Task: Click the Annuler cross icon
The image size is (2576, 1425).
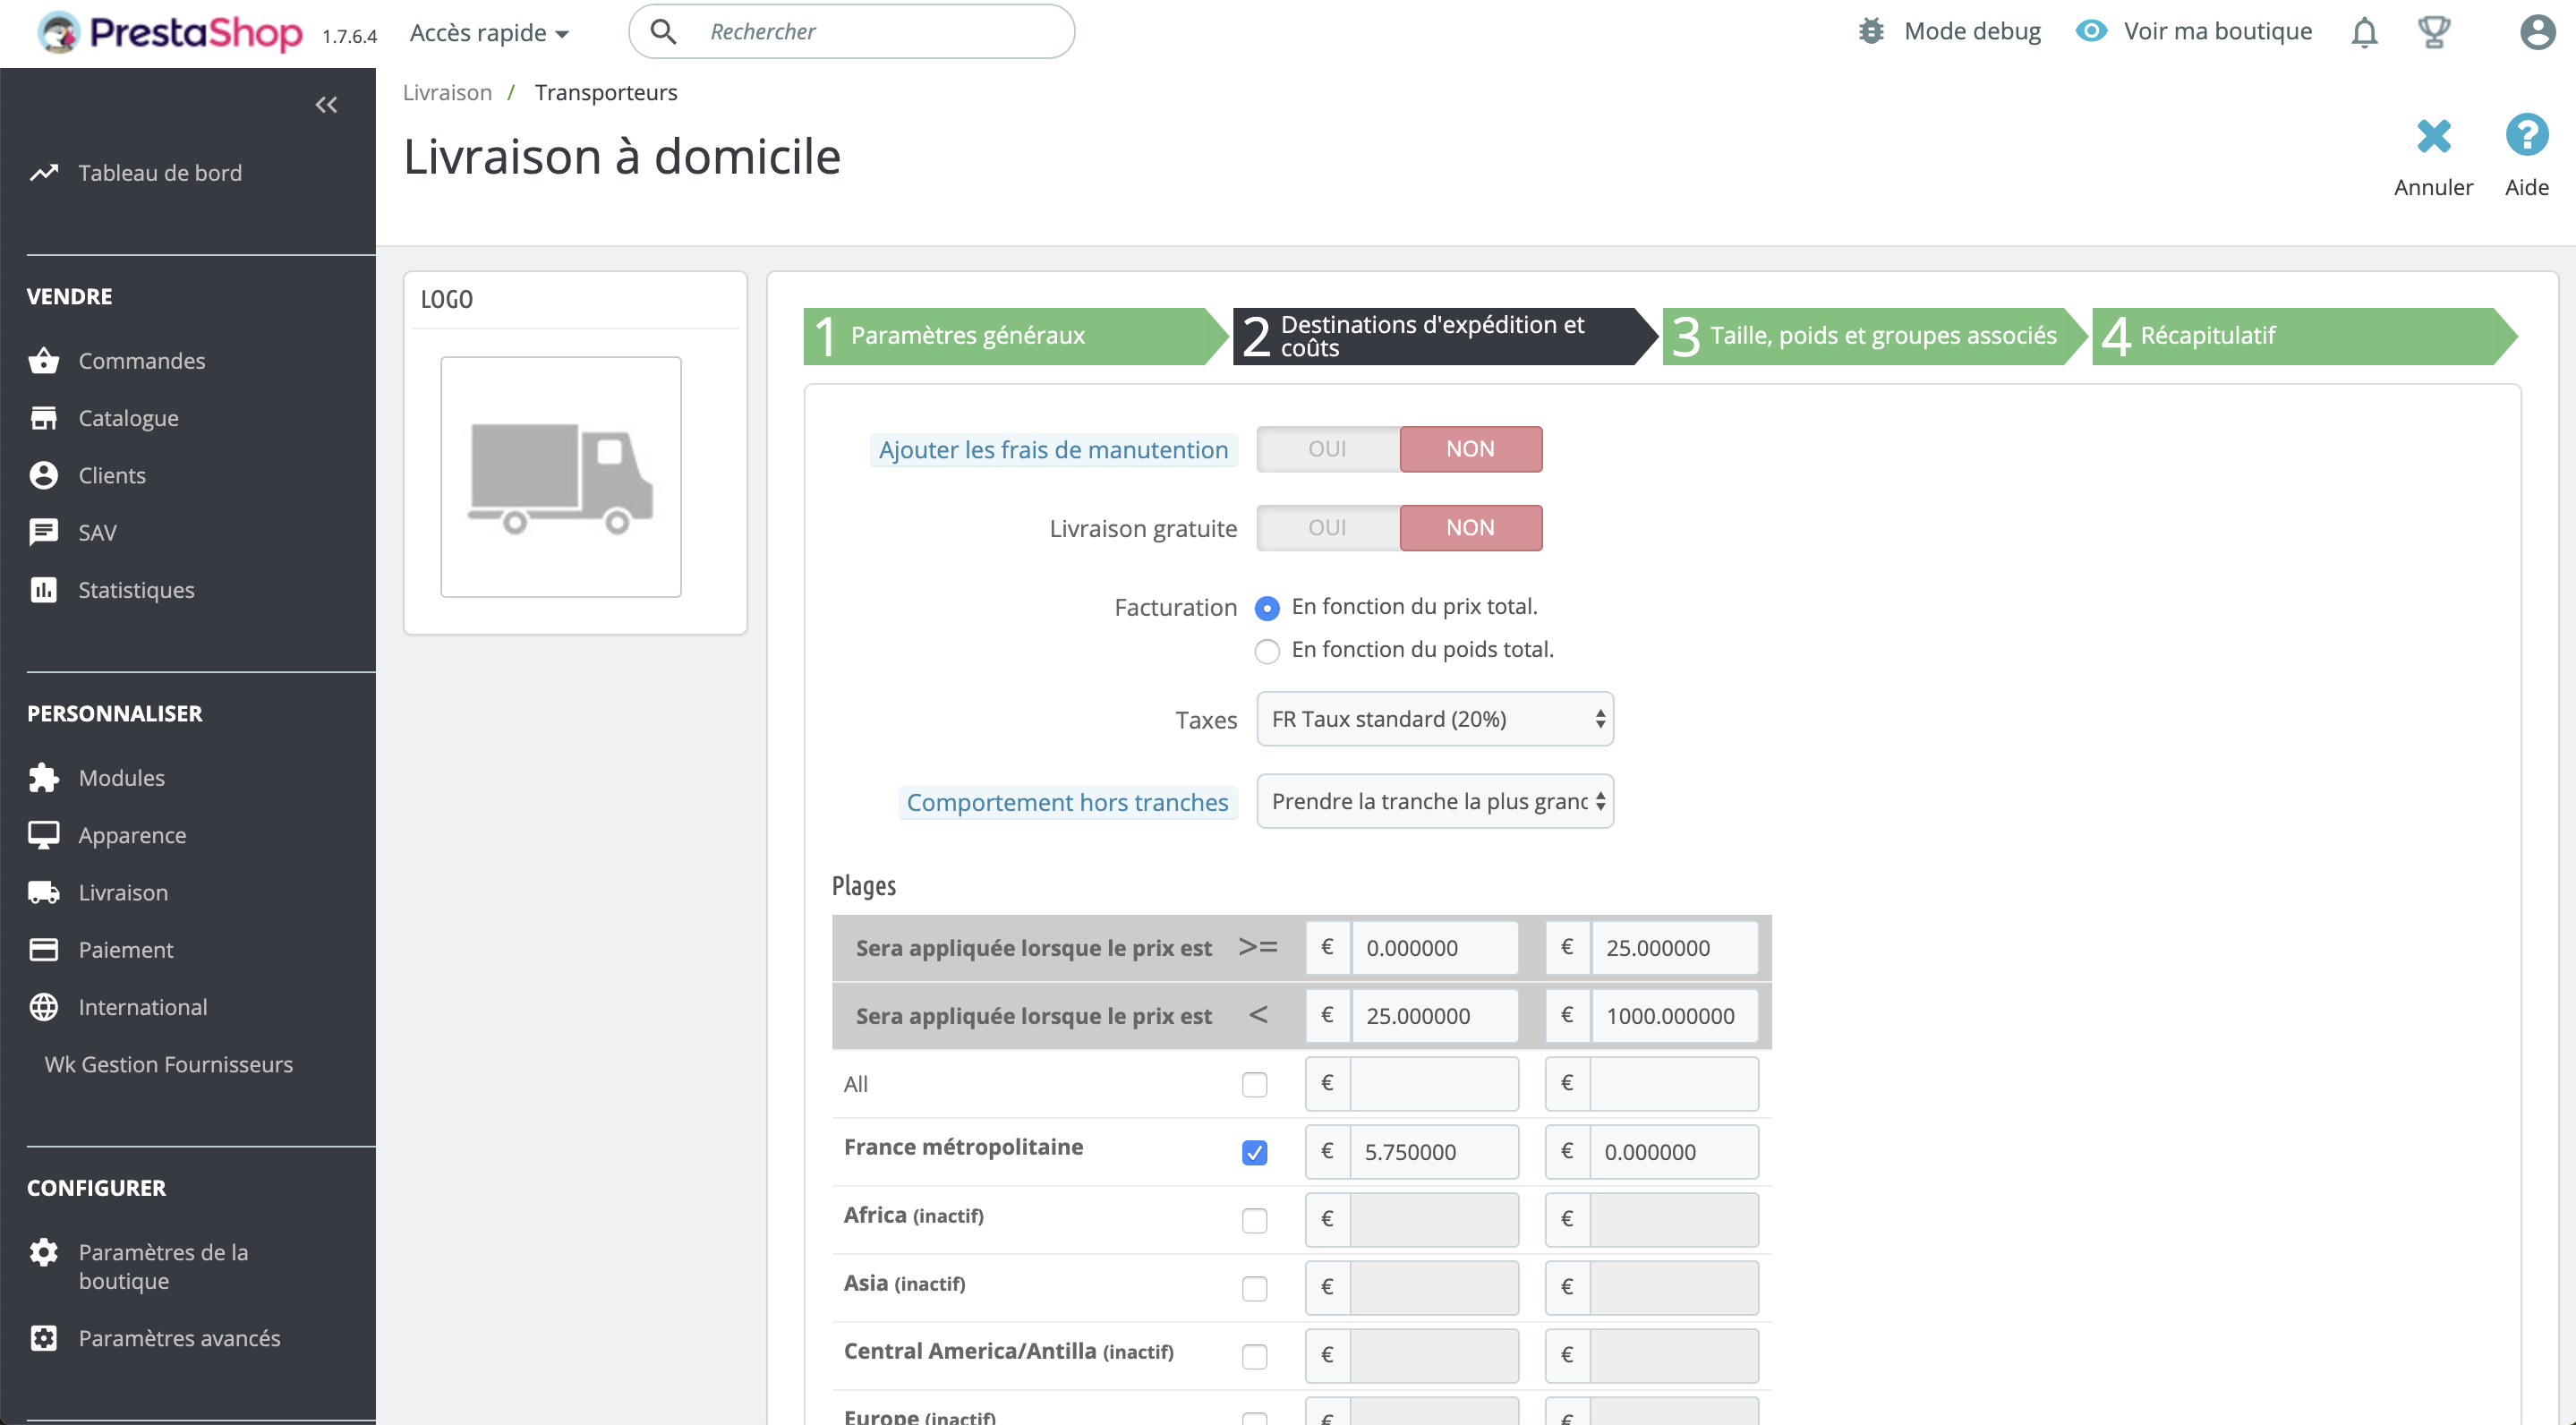Action: (2433, 136)
